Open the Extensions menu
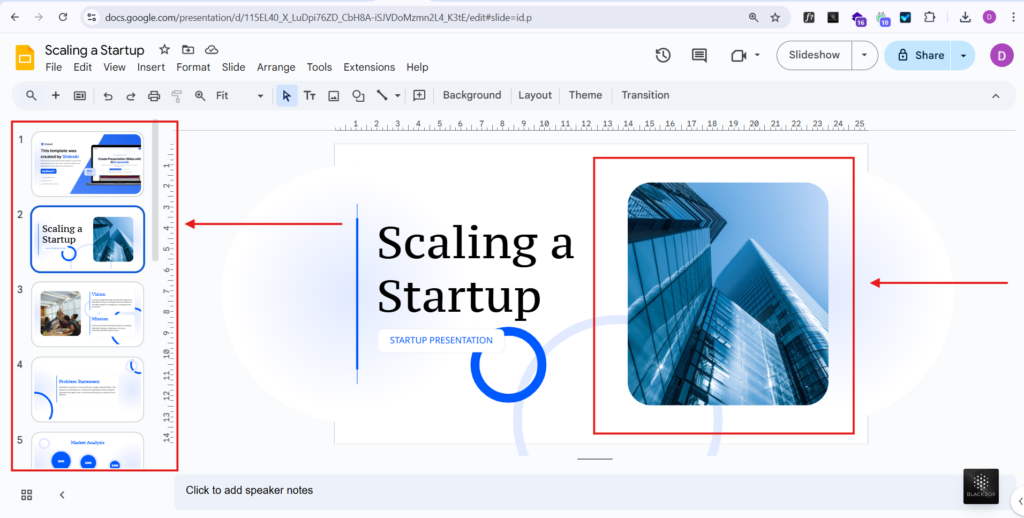Image resolution: width=1024 pixels, height=518 pixels. click(369, 67)
